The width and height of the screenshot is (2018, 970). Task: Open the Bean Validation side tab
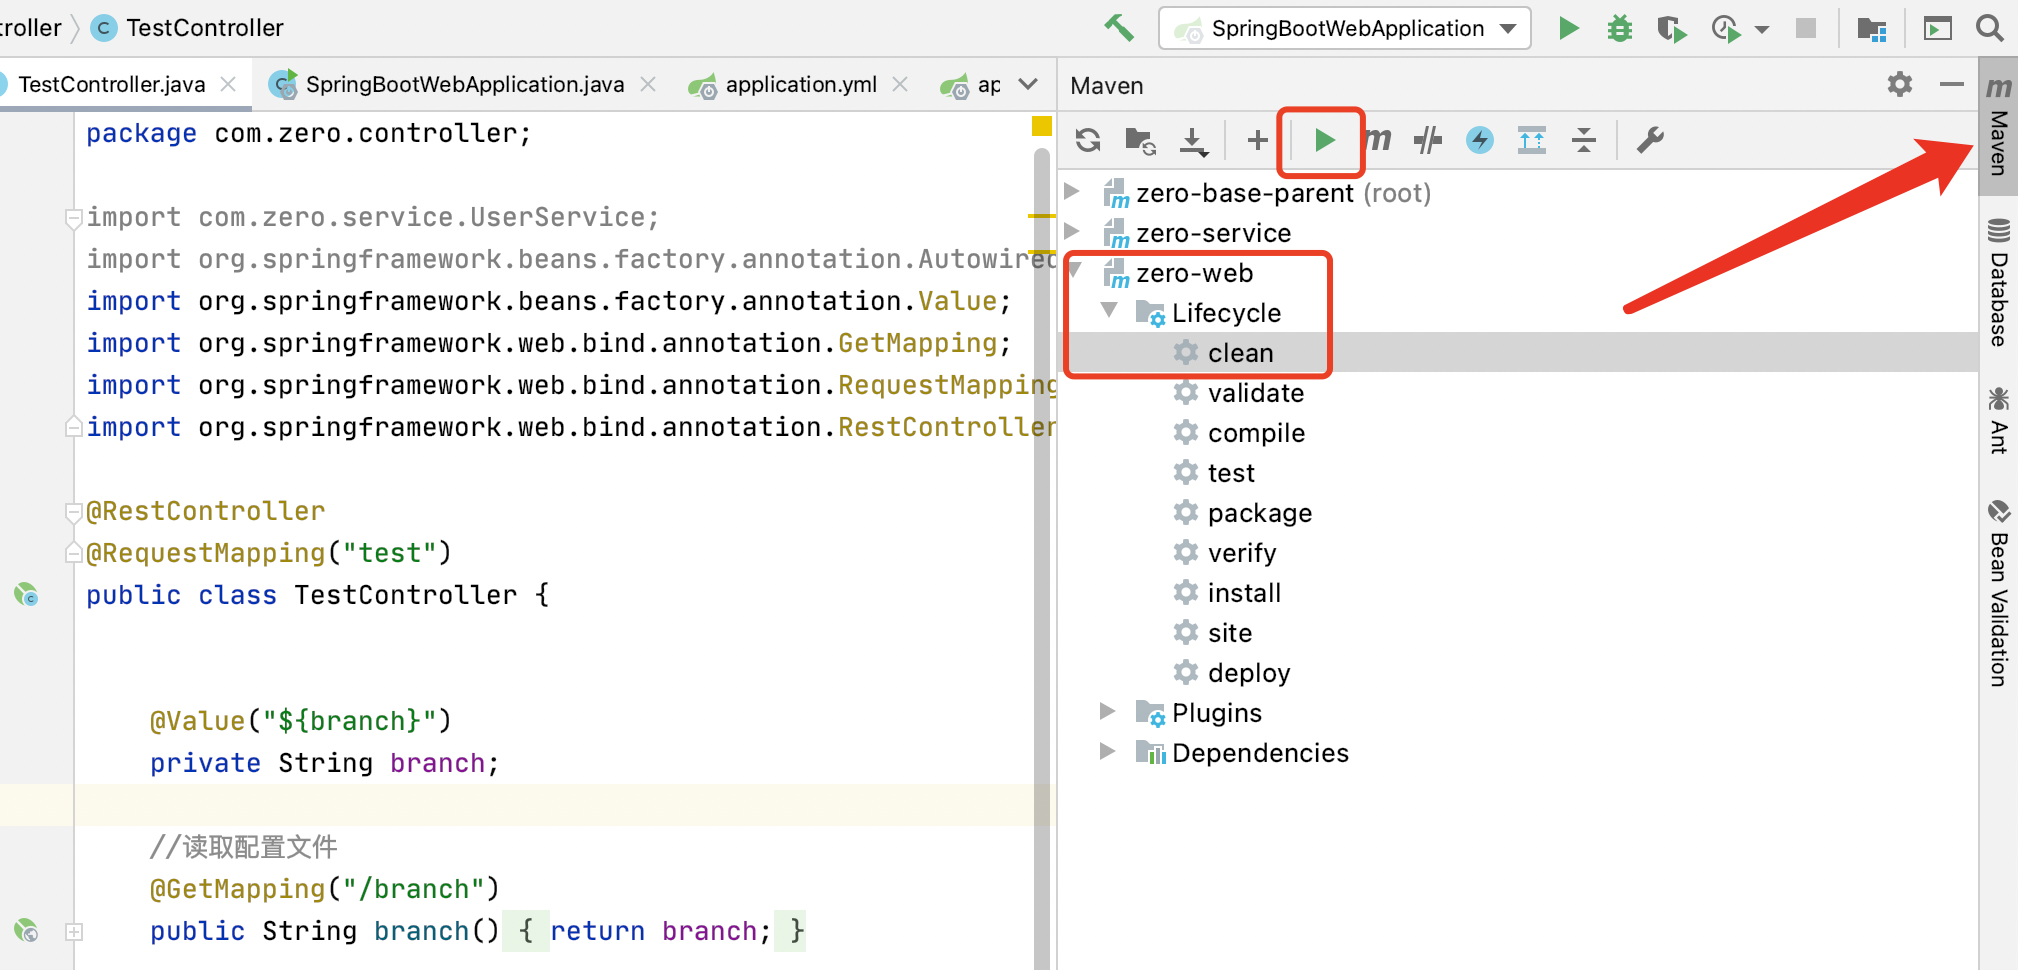coord(1998,593)
